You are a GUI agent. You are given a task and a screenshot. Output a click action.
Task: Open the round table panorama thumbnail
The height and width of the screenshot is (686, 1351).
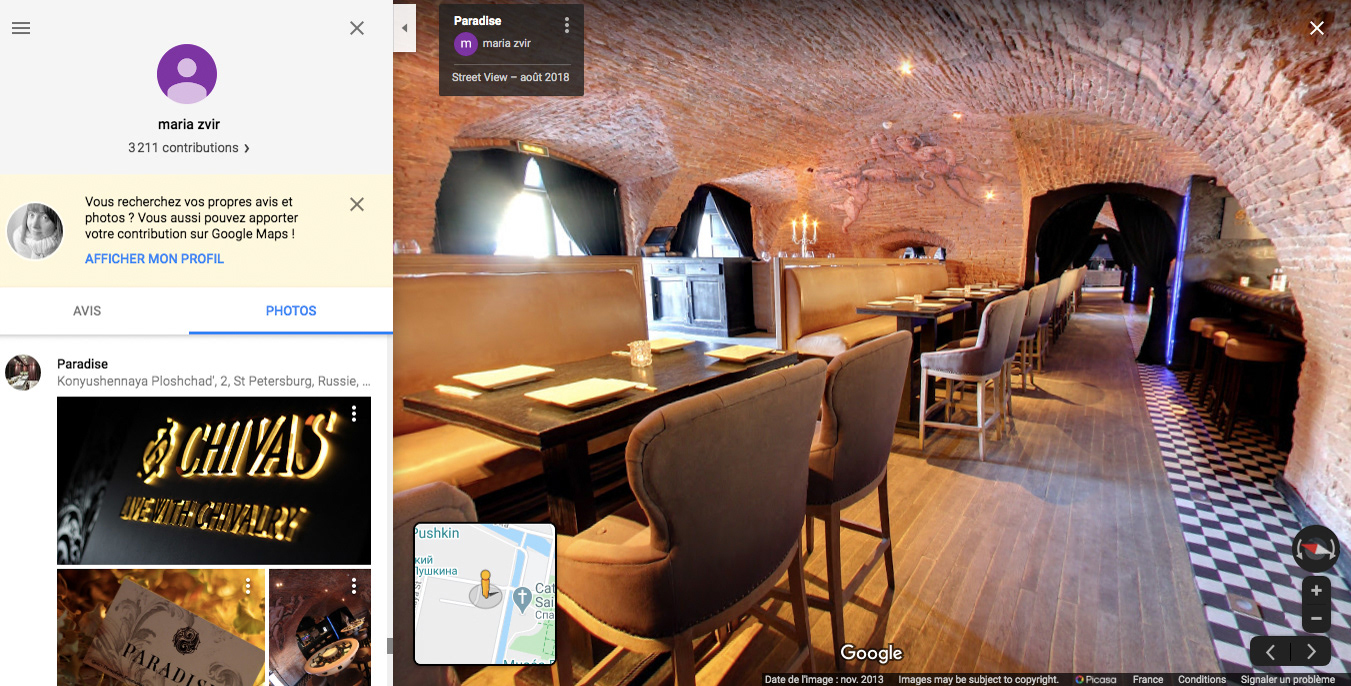pos(320,627)
